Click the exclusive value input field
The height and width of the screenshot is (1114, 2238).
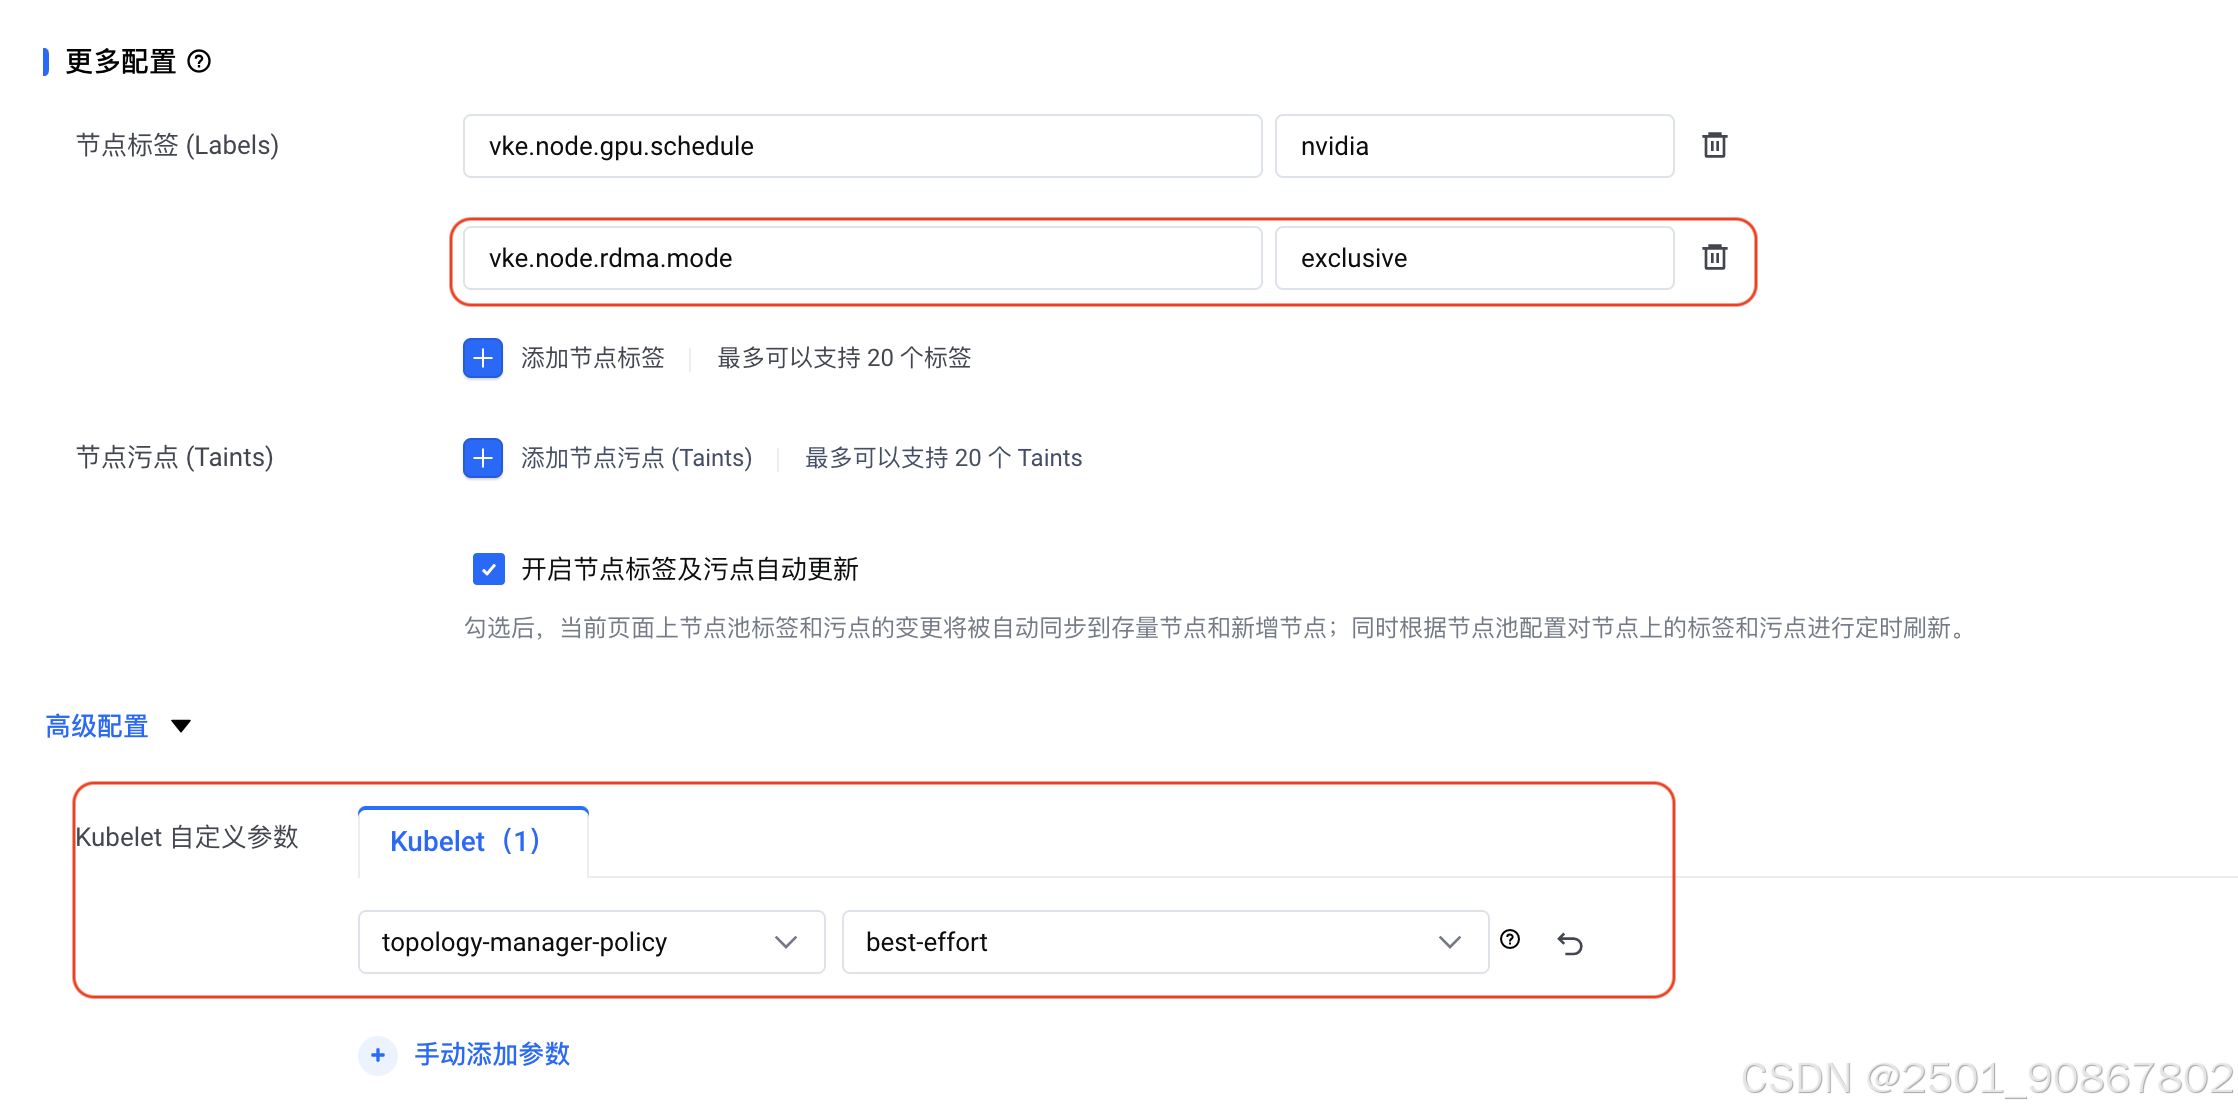[1473, 258]
